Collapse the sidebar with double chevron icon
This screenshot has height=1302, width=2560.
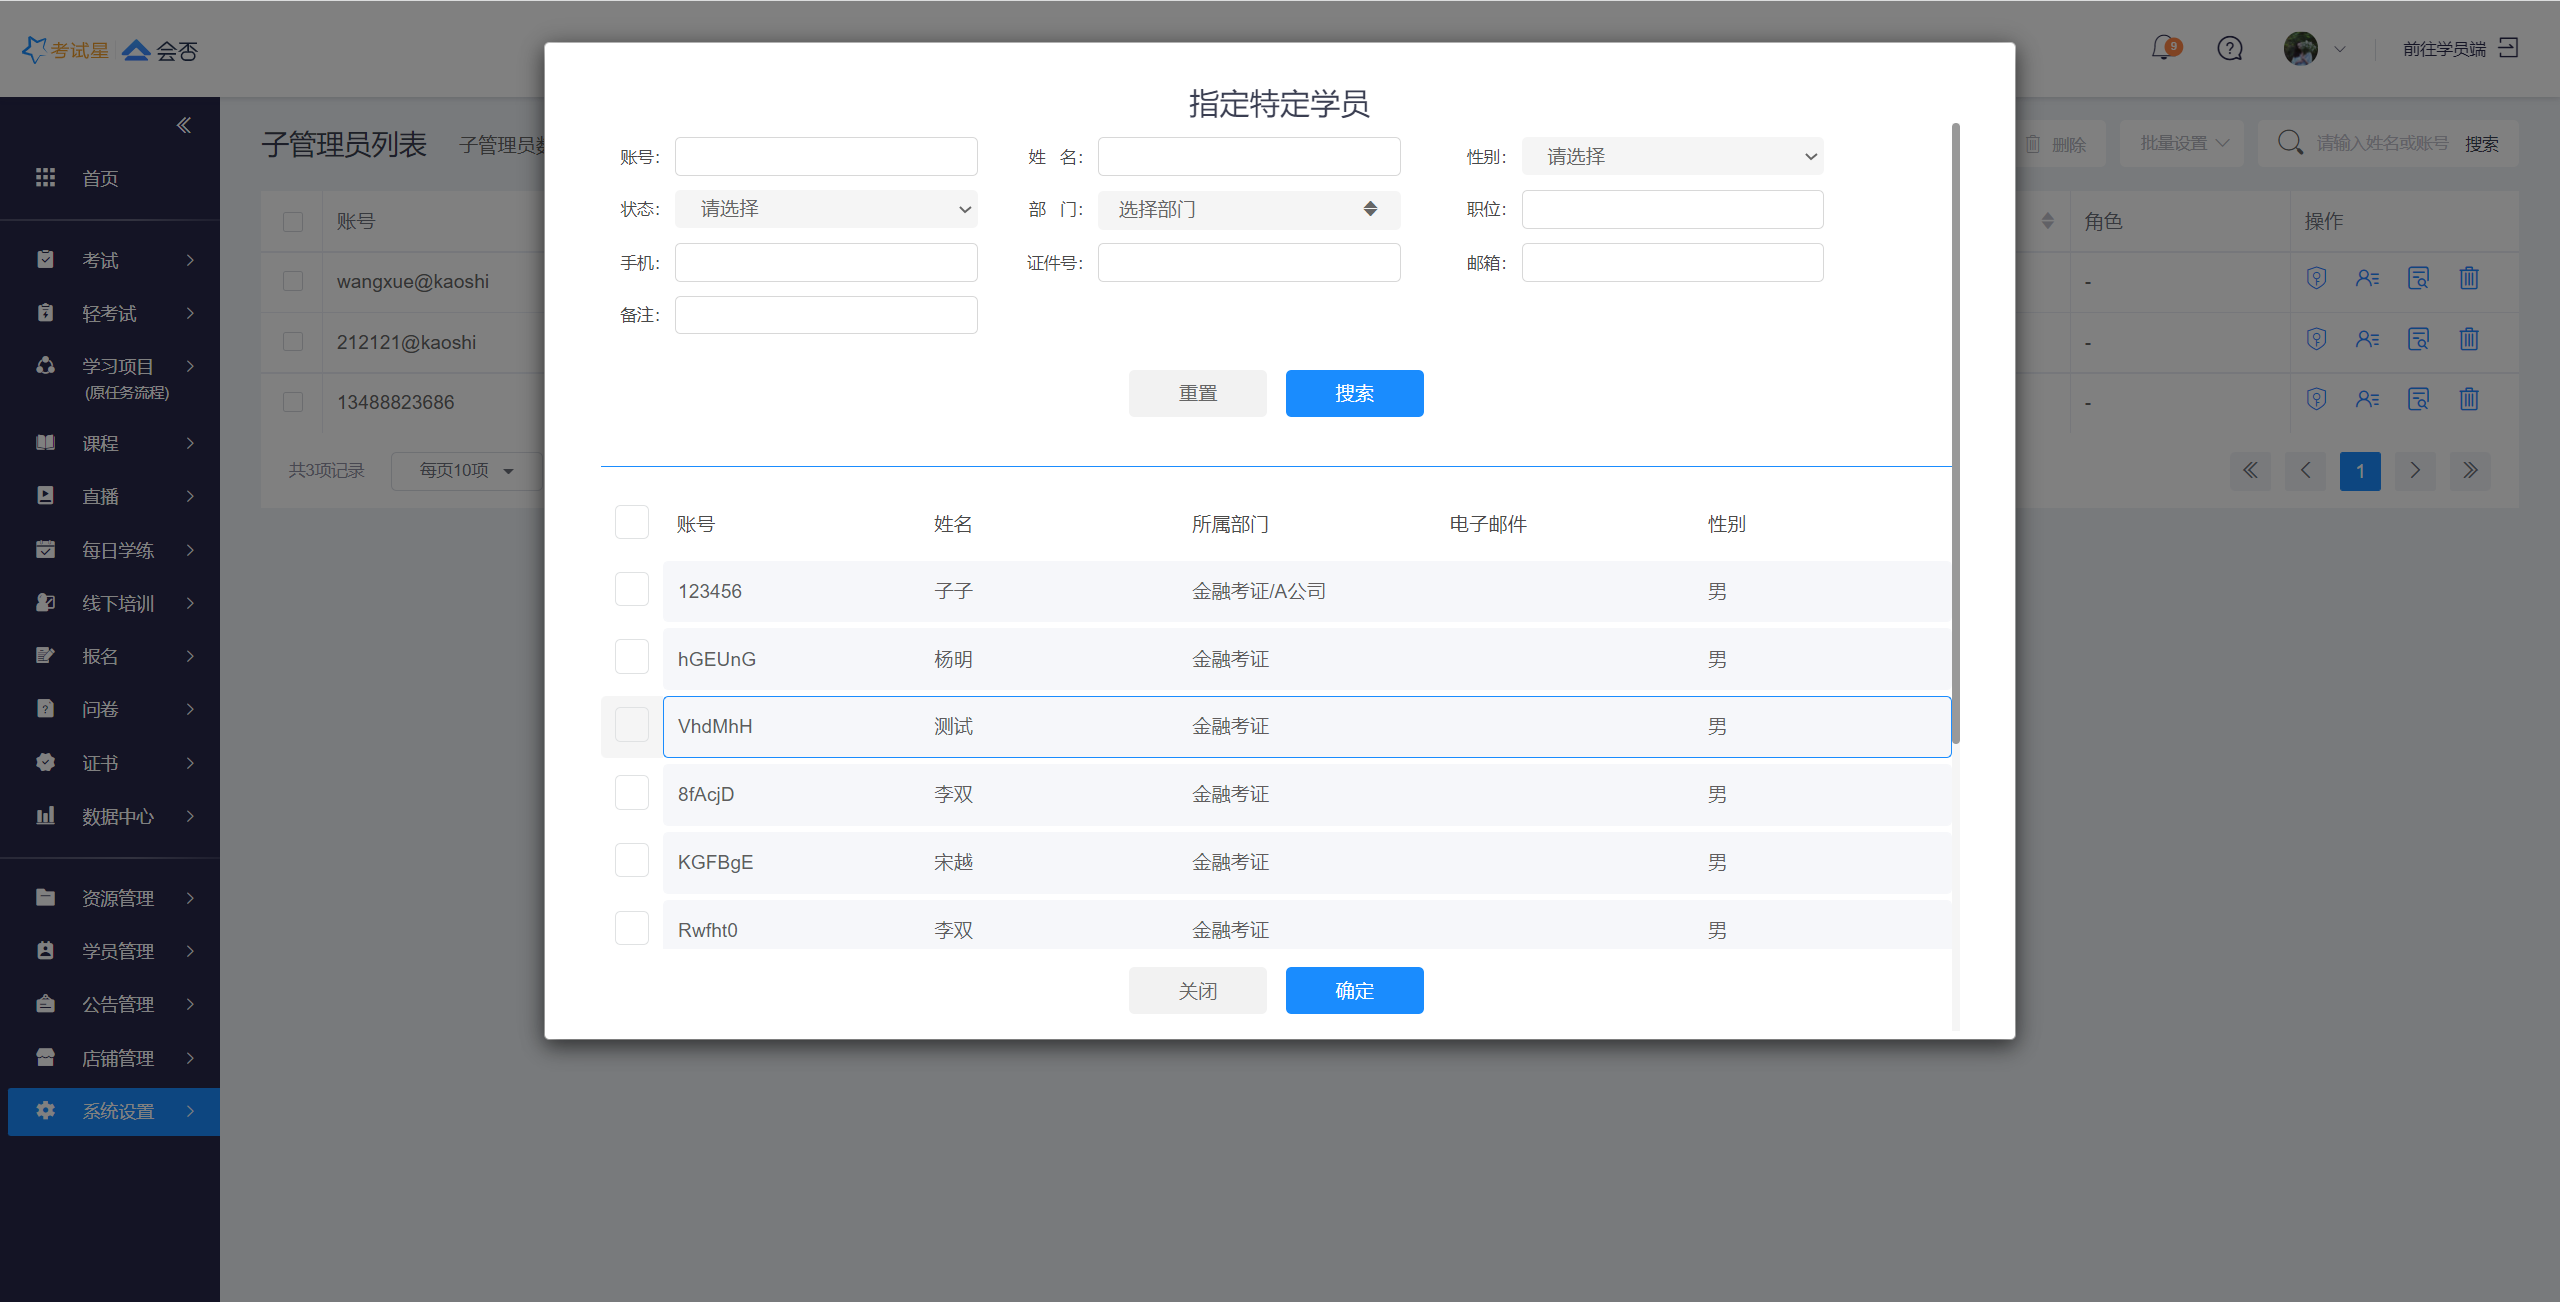tap(184, 125)
